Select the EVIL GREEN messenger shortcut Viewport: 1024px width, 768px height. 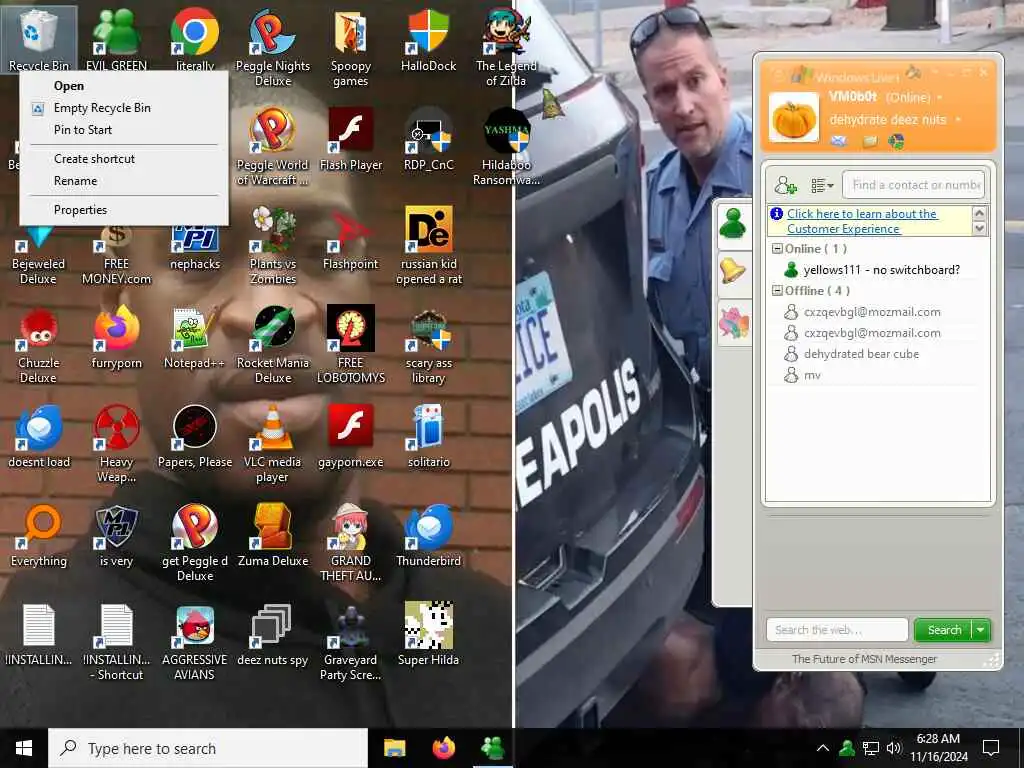[116, 40]
